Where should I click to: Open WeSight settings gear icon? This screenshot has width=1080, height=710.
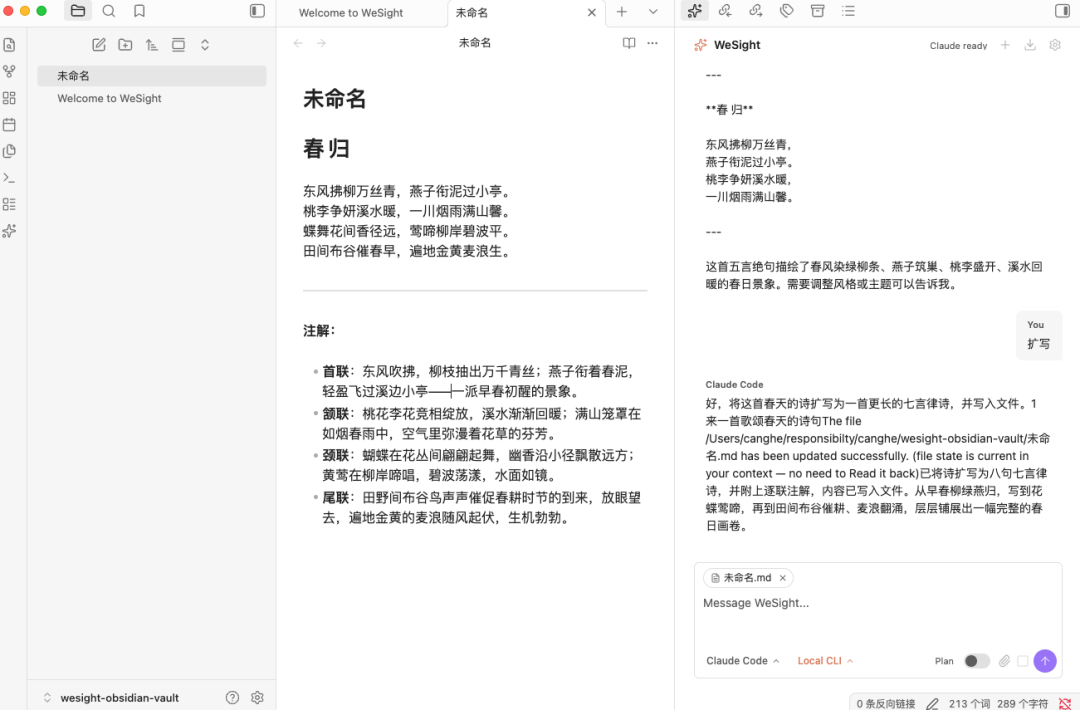click(1055, 45)
